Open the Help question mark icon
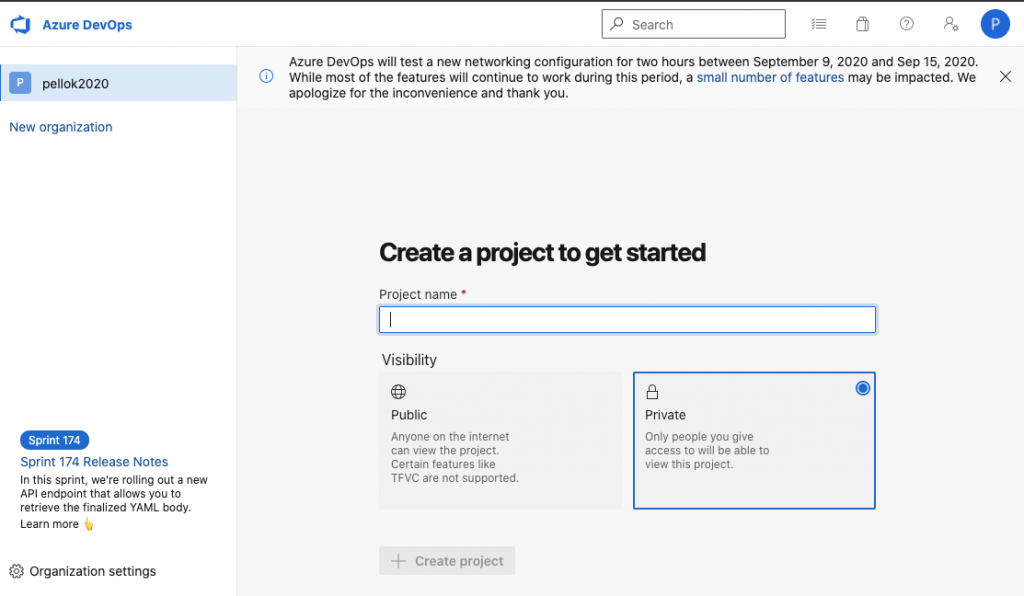1024x596 pixels. (906, 24)
